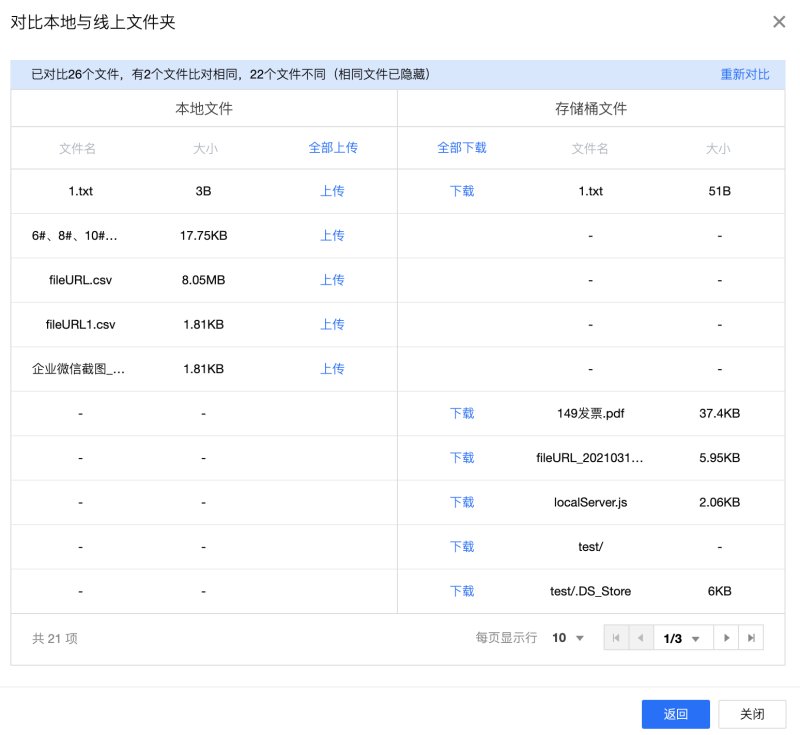The height and width of the screenshot is (735, 800).
Task: Download 149发票.pdf from the bucket
Action: pos(462,413)
